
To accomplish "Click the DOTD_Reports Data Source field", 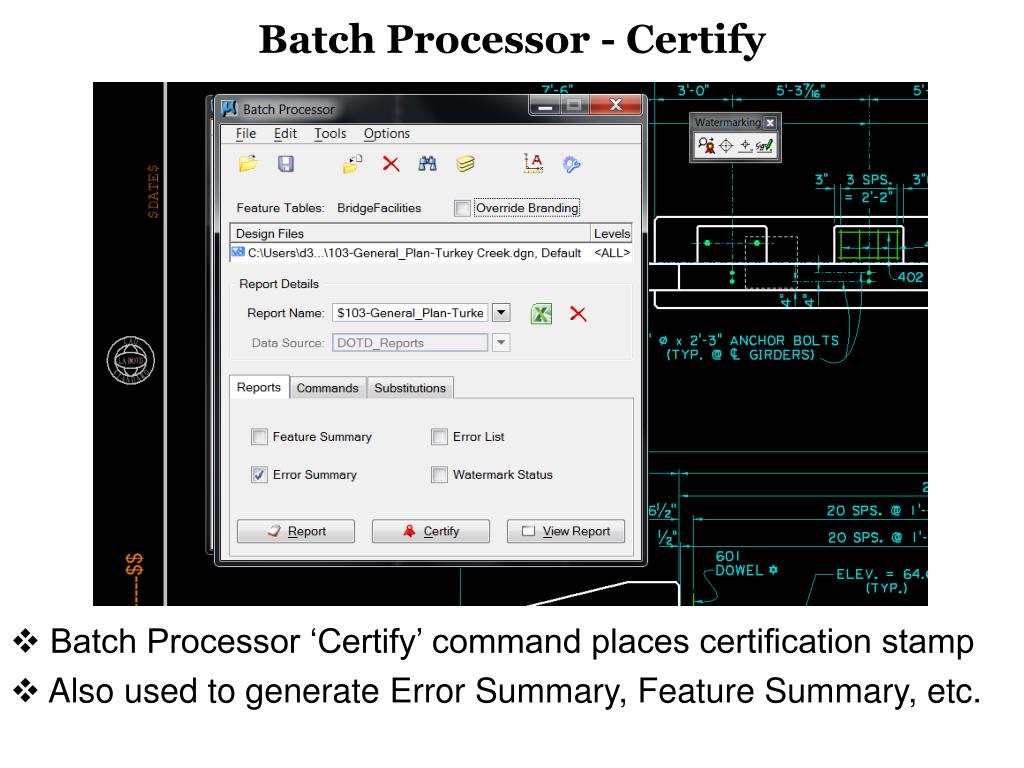I will (410, 342).
